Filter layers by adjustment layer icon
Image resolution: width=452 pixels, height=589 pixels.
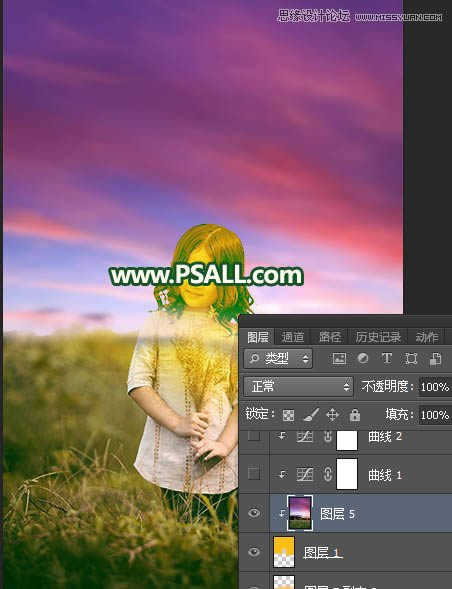coord(363,358)
